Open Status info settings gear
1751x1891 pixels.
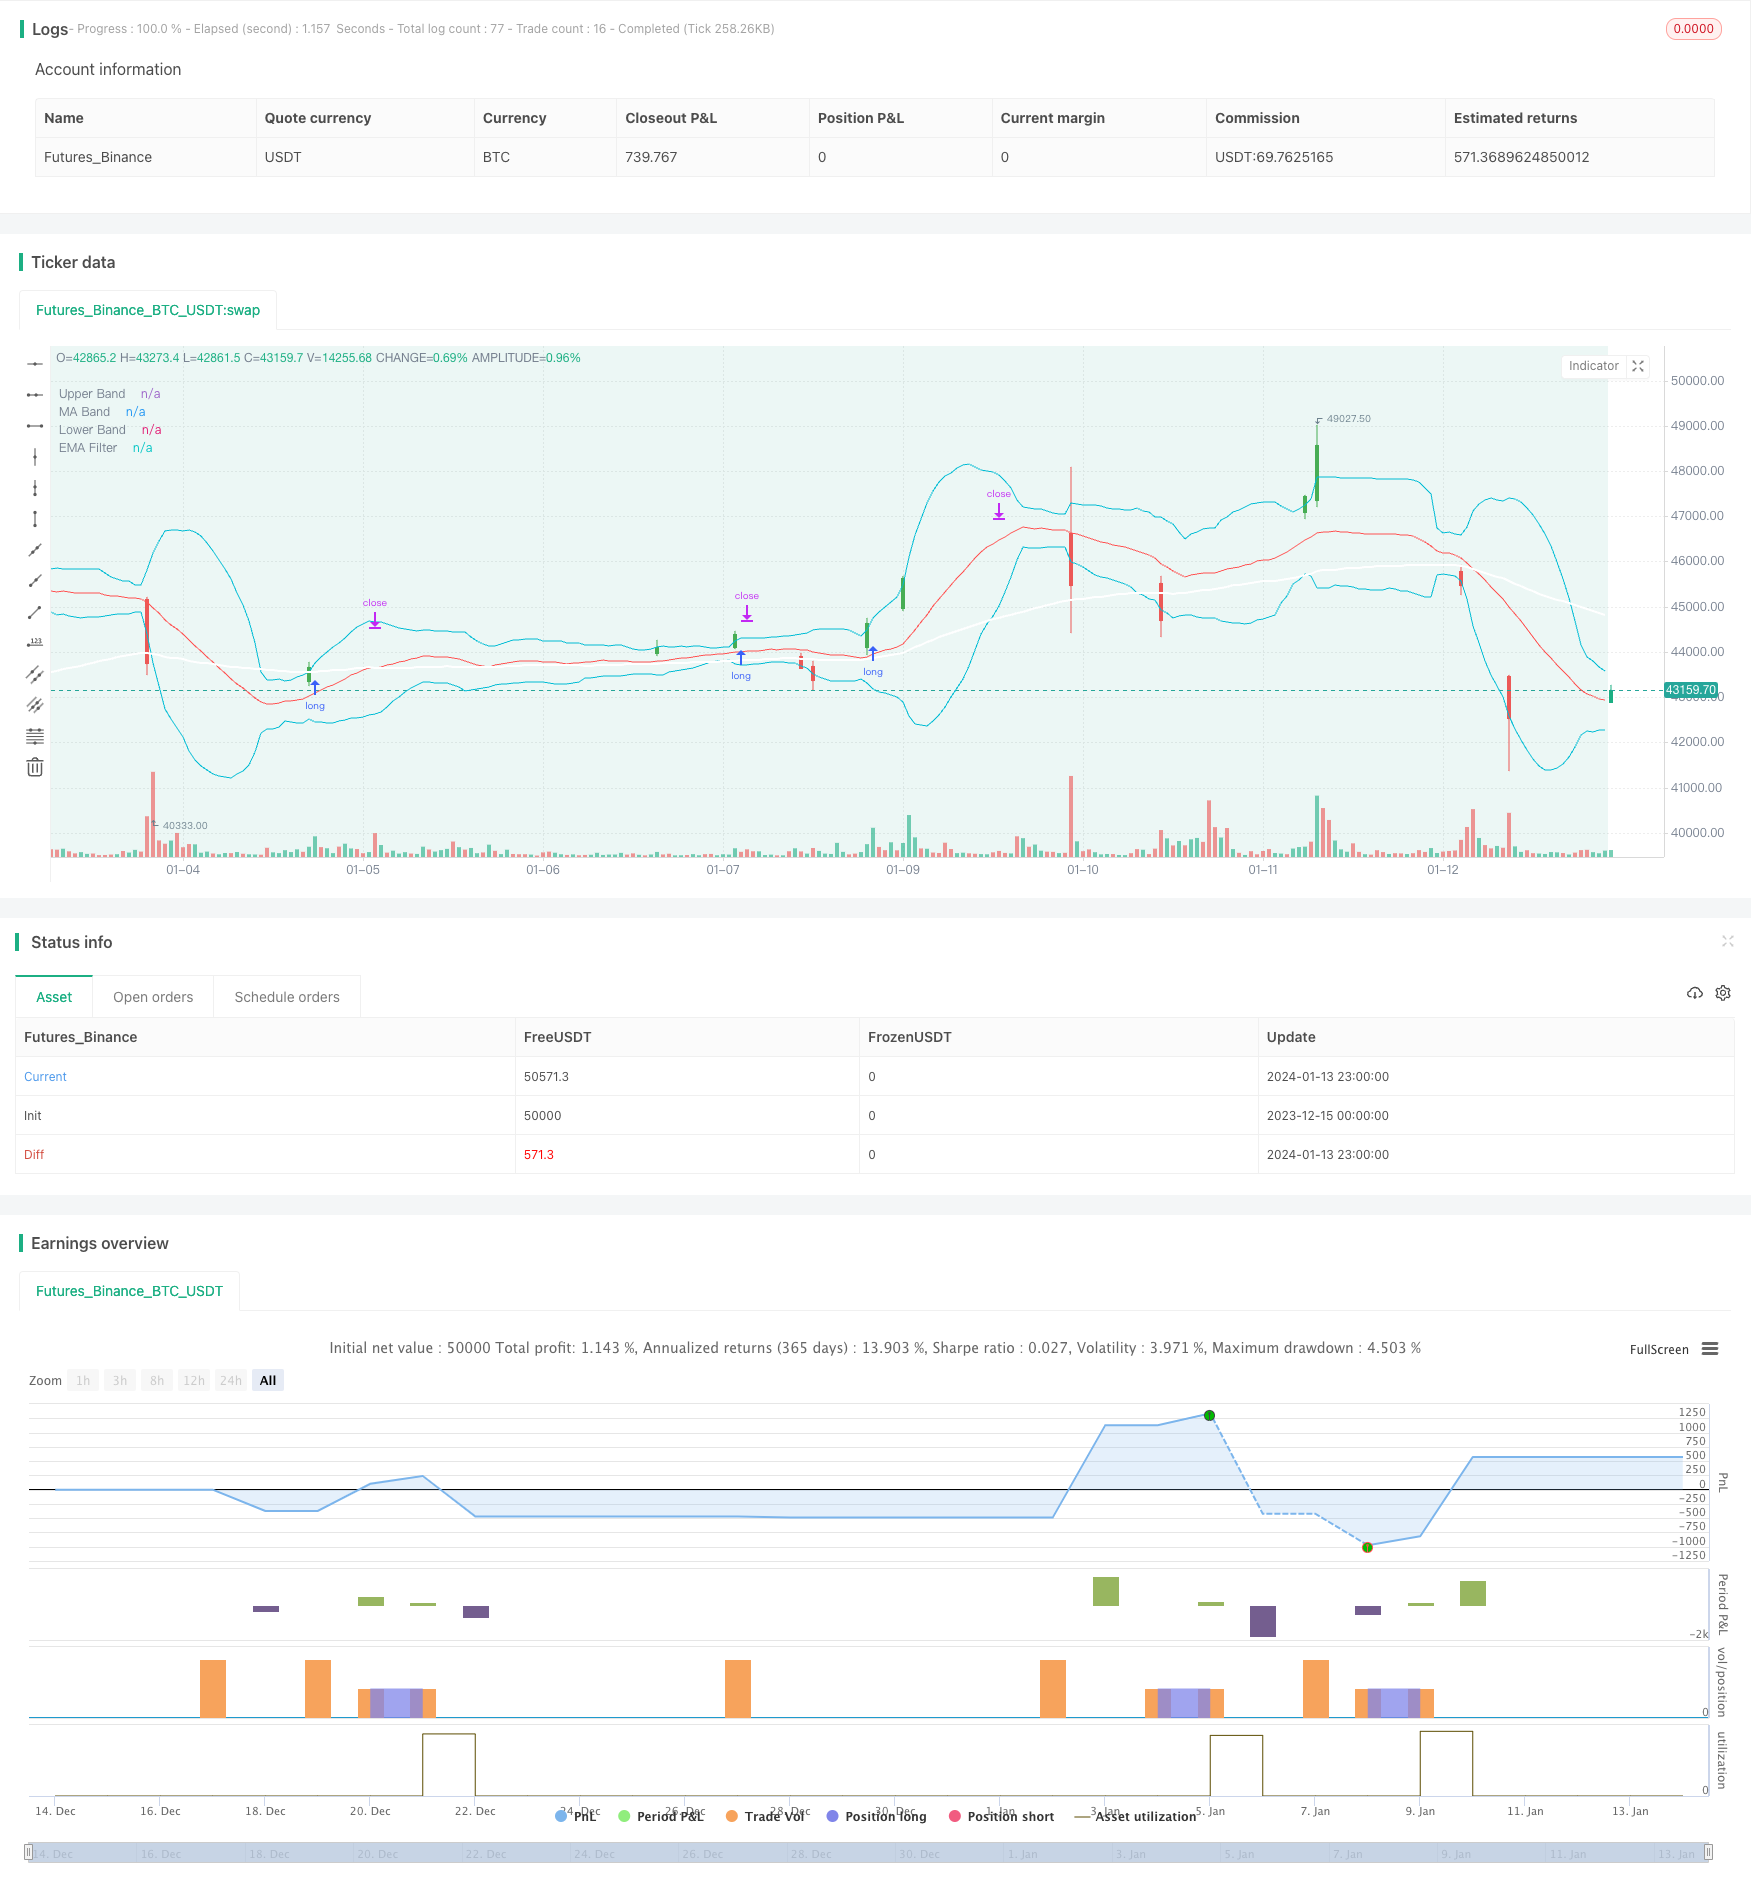(x=1723, y=993)
